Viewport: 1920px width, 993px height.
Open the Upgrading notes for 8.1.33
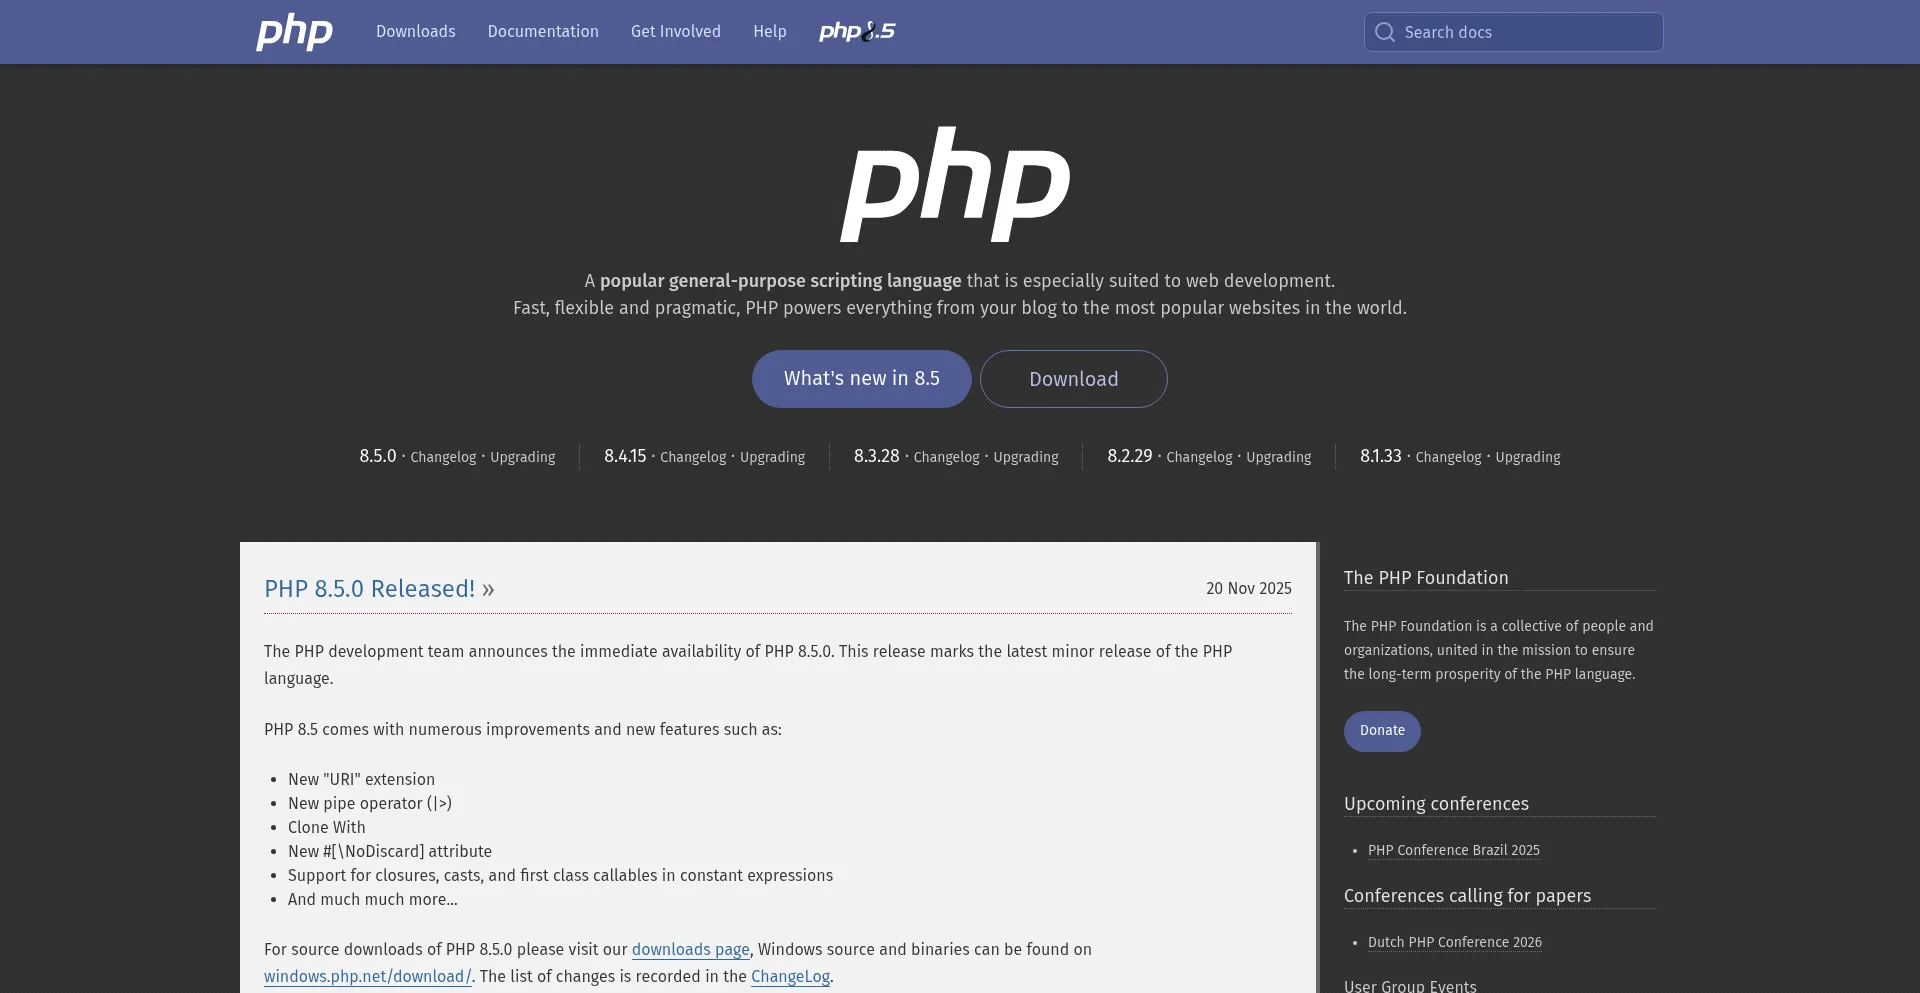(1527, 457)
